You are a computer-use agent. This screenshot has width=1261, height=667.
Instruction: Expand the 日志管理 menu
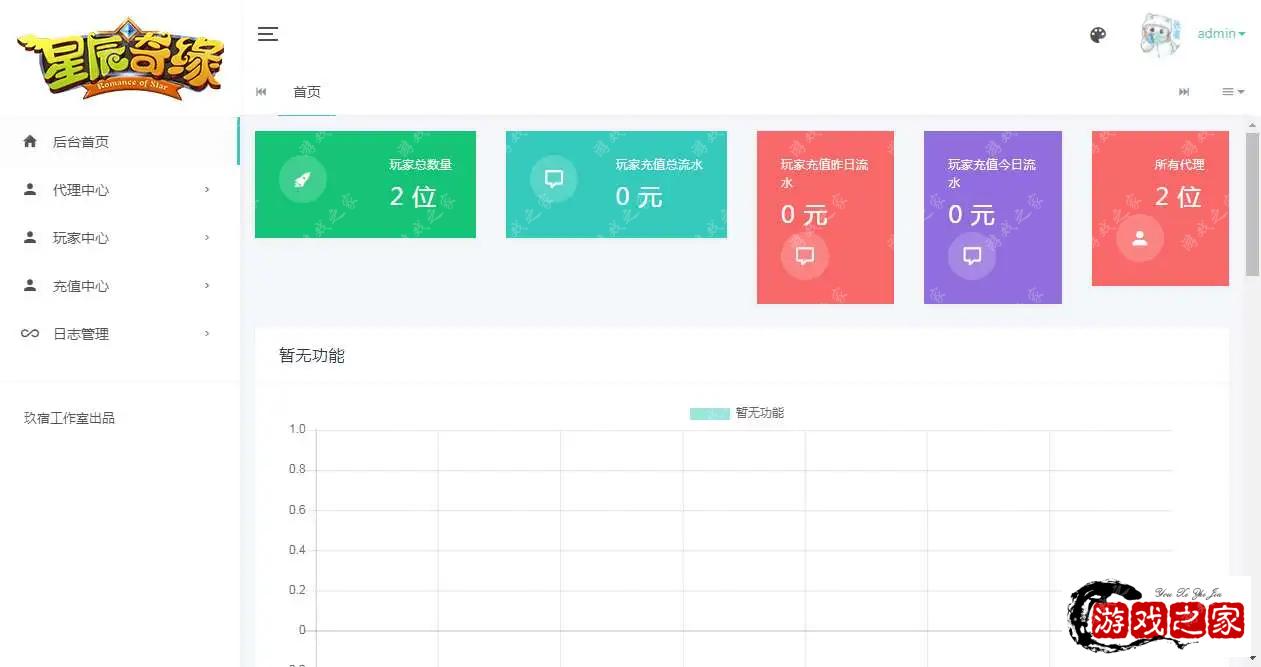point(81,334)
